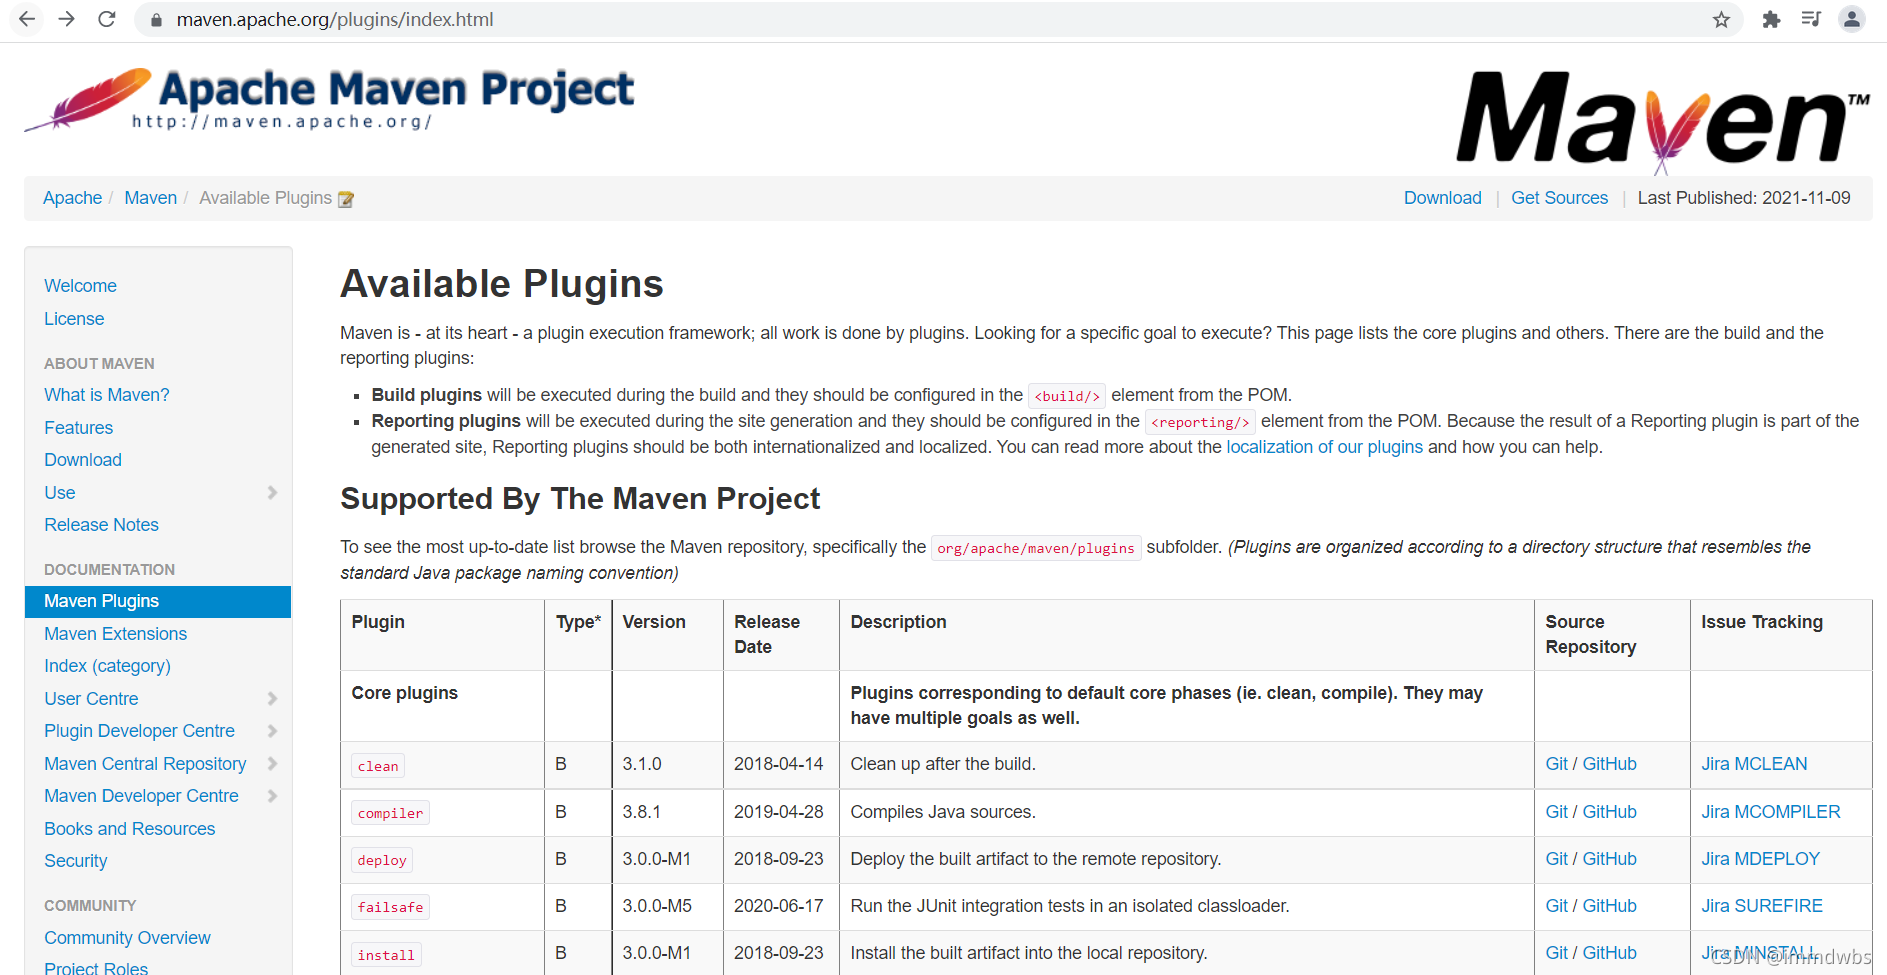Open Jira MCOMPILER issue tracker
Screen dimensions: 1887x975
pos(1771,812)
